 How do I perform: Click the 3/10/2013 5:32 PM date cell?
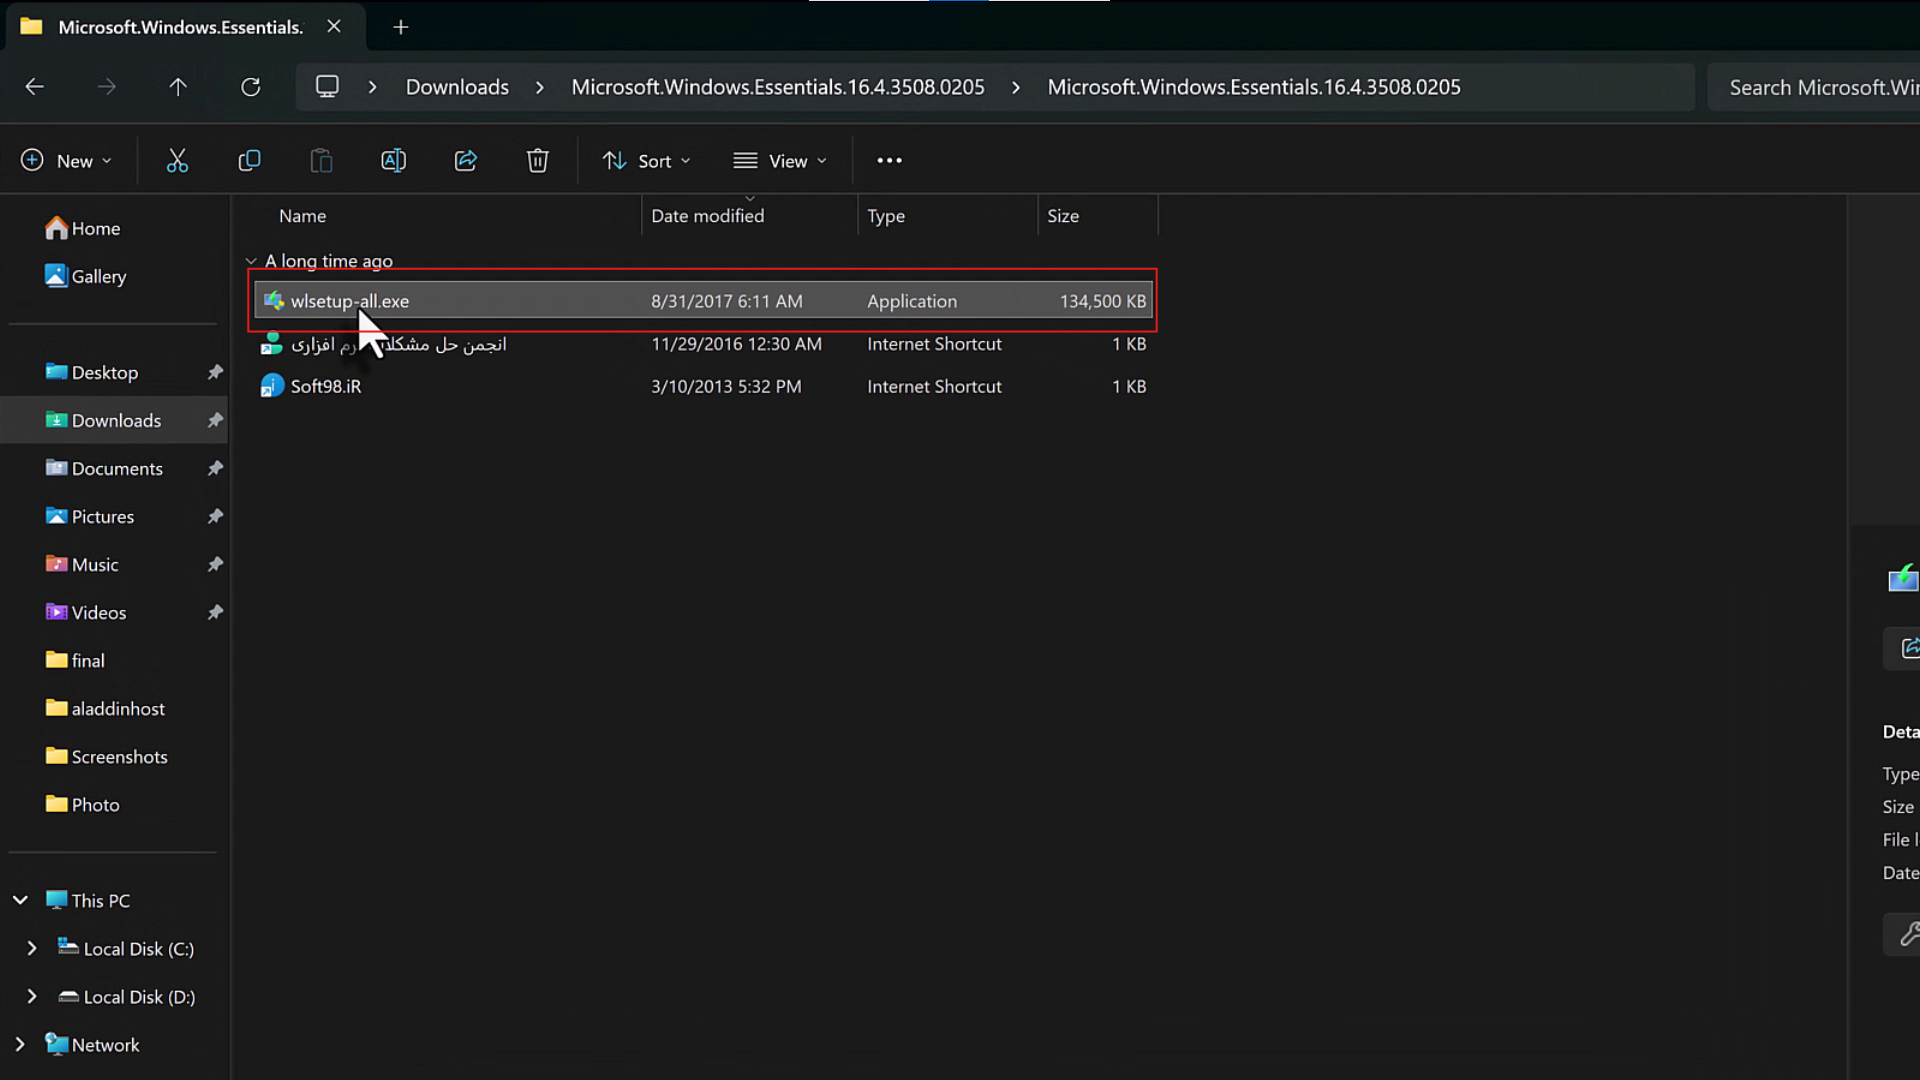[726, 386]
